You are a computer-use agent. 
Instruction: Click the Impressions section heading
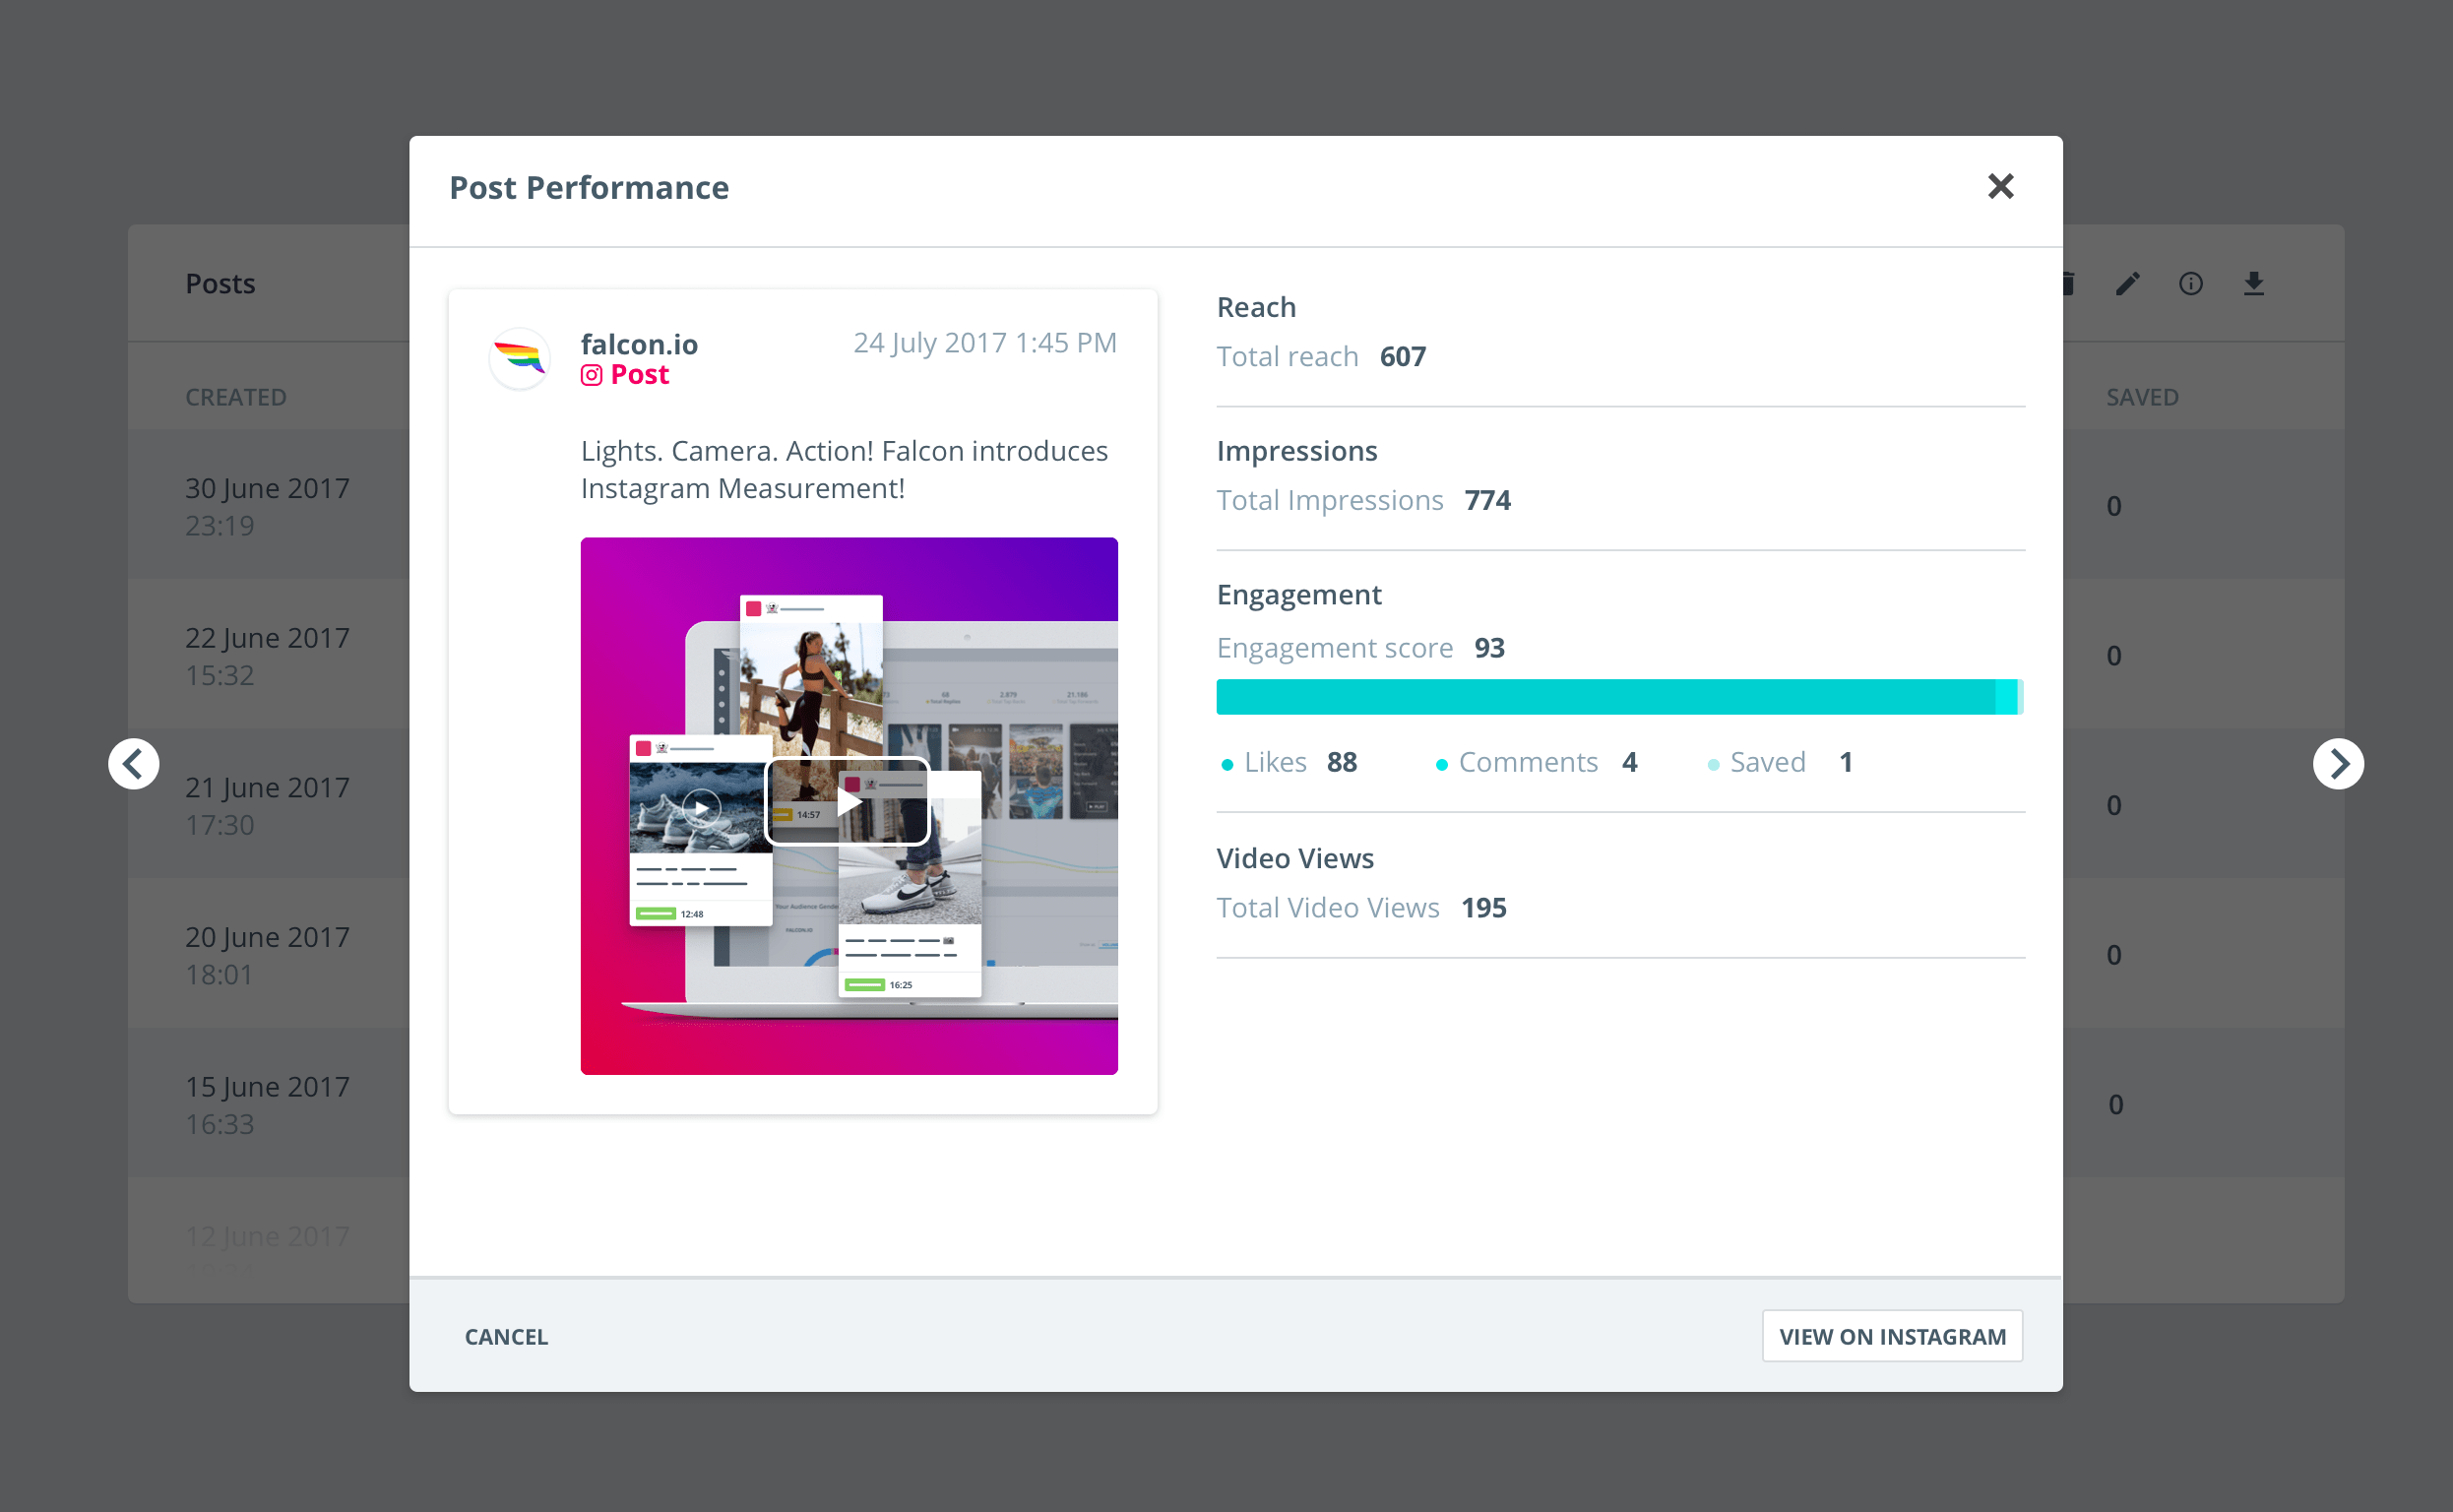point(1297,451)
